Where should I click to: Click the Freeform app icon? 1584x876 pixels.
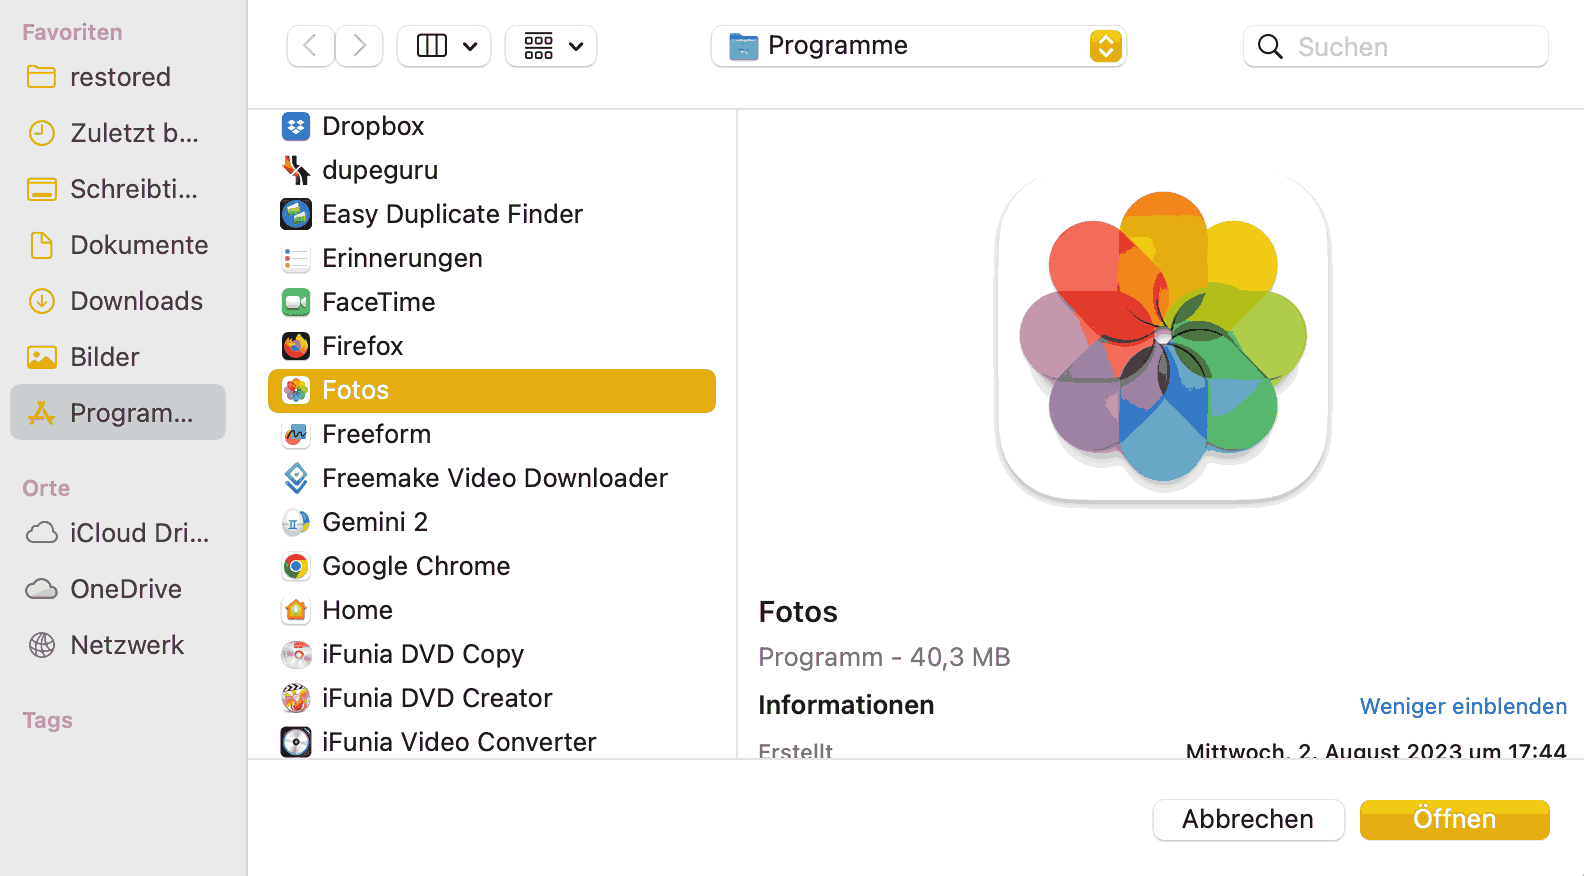tap(296, 434)
